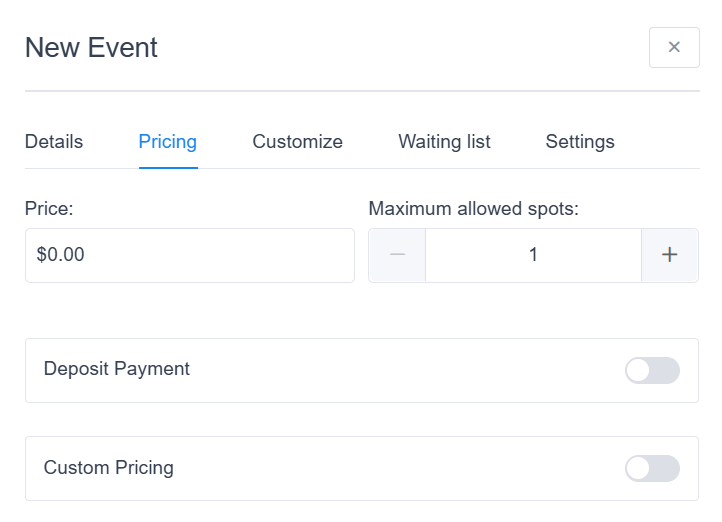Turn on the Custom Pricing switch
Image resolution: width=722 pixels, height=522 pixels.
[x=652, y=468]
